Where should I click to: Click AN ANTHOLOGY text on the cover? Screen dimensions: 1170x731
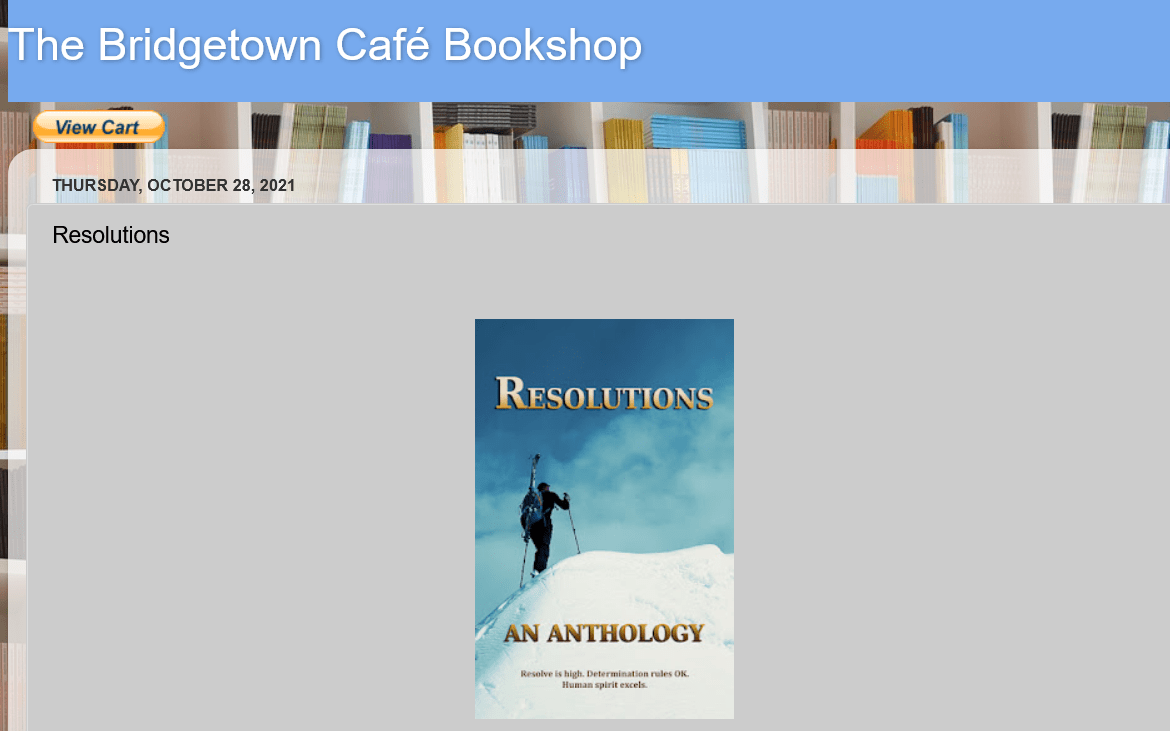coord(604,633)
